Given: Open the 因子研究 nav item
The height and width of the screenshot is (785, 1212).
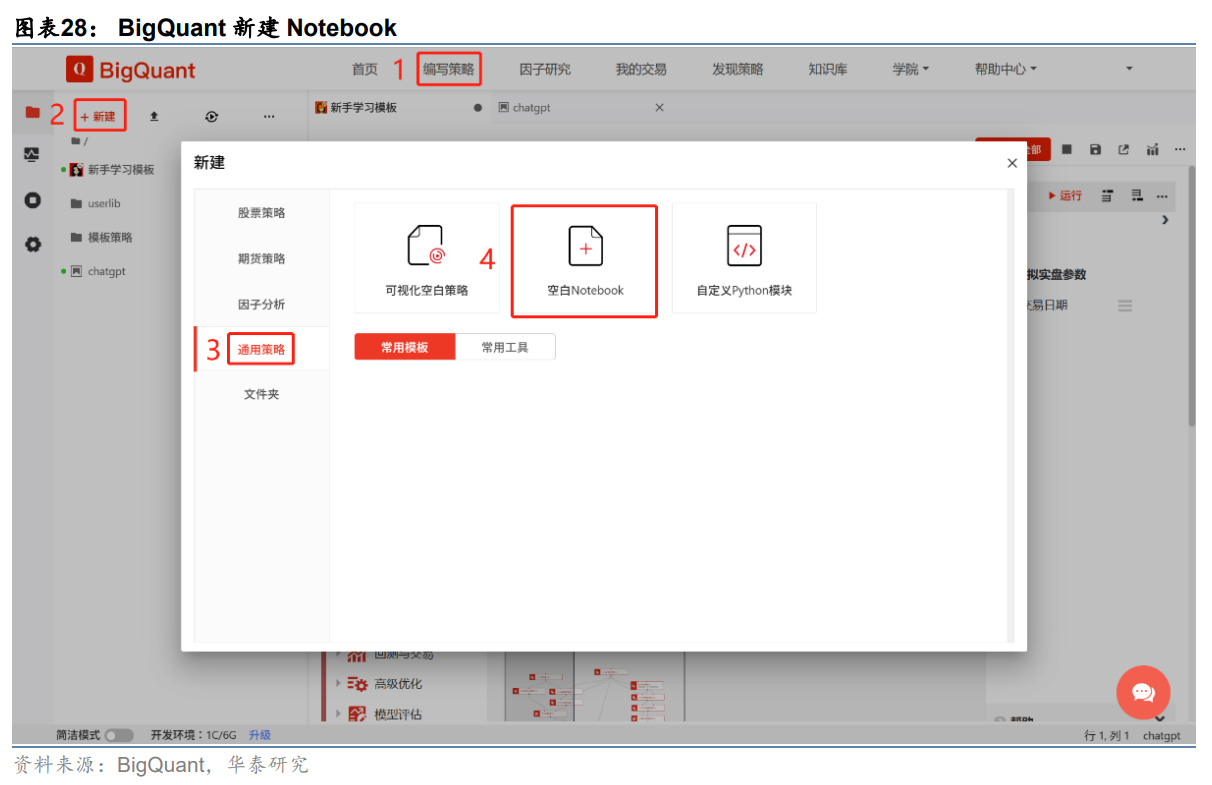Looking at the screenshot, I should [545, 69].
